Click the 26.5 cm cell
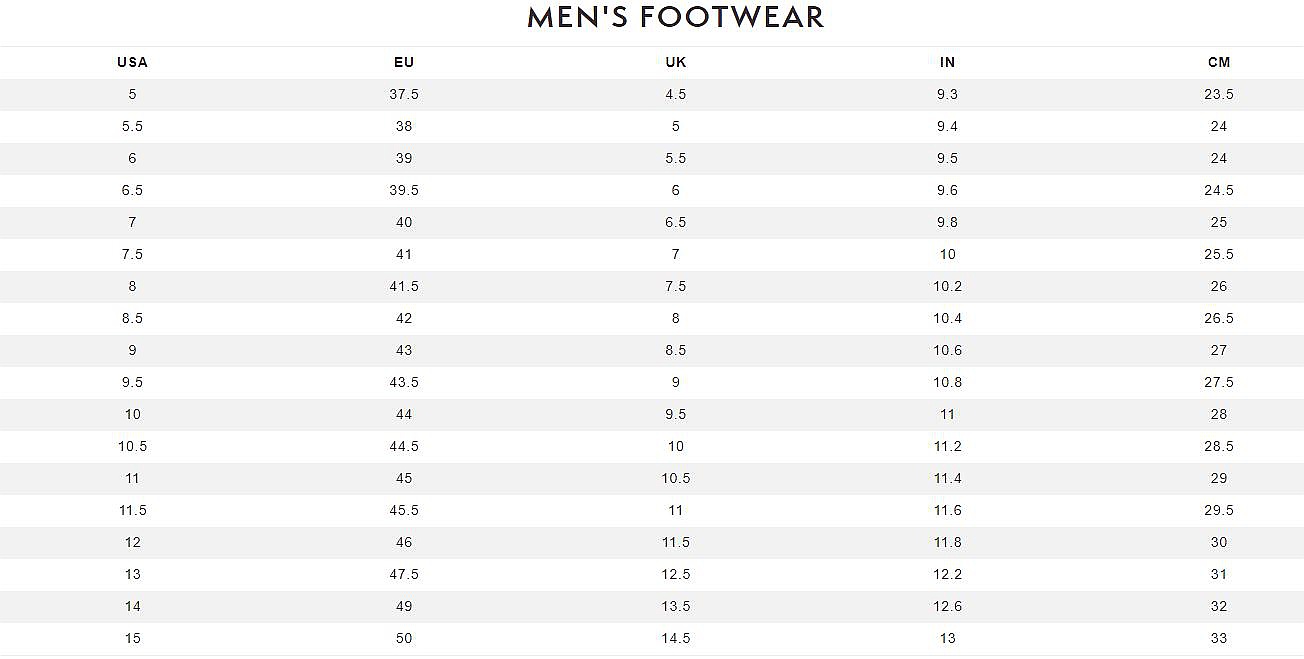 (1219, 318)
